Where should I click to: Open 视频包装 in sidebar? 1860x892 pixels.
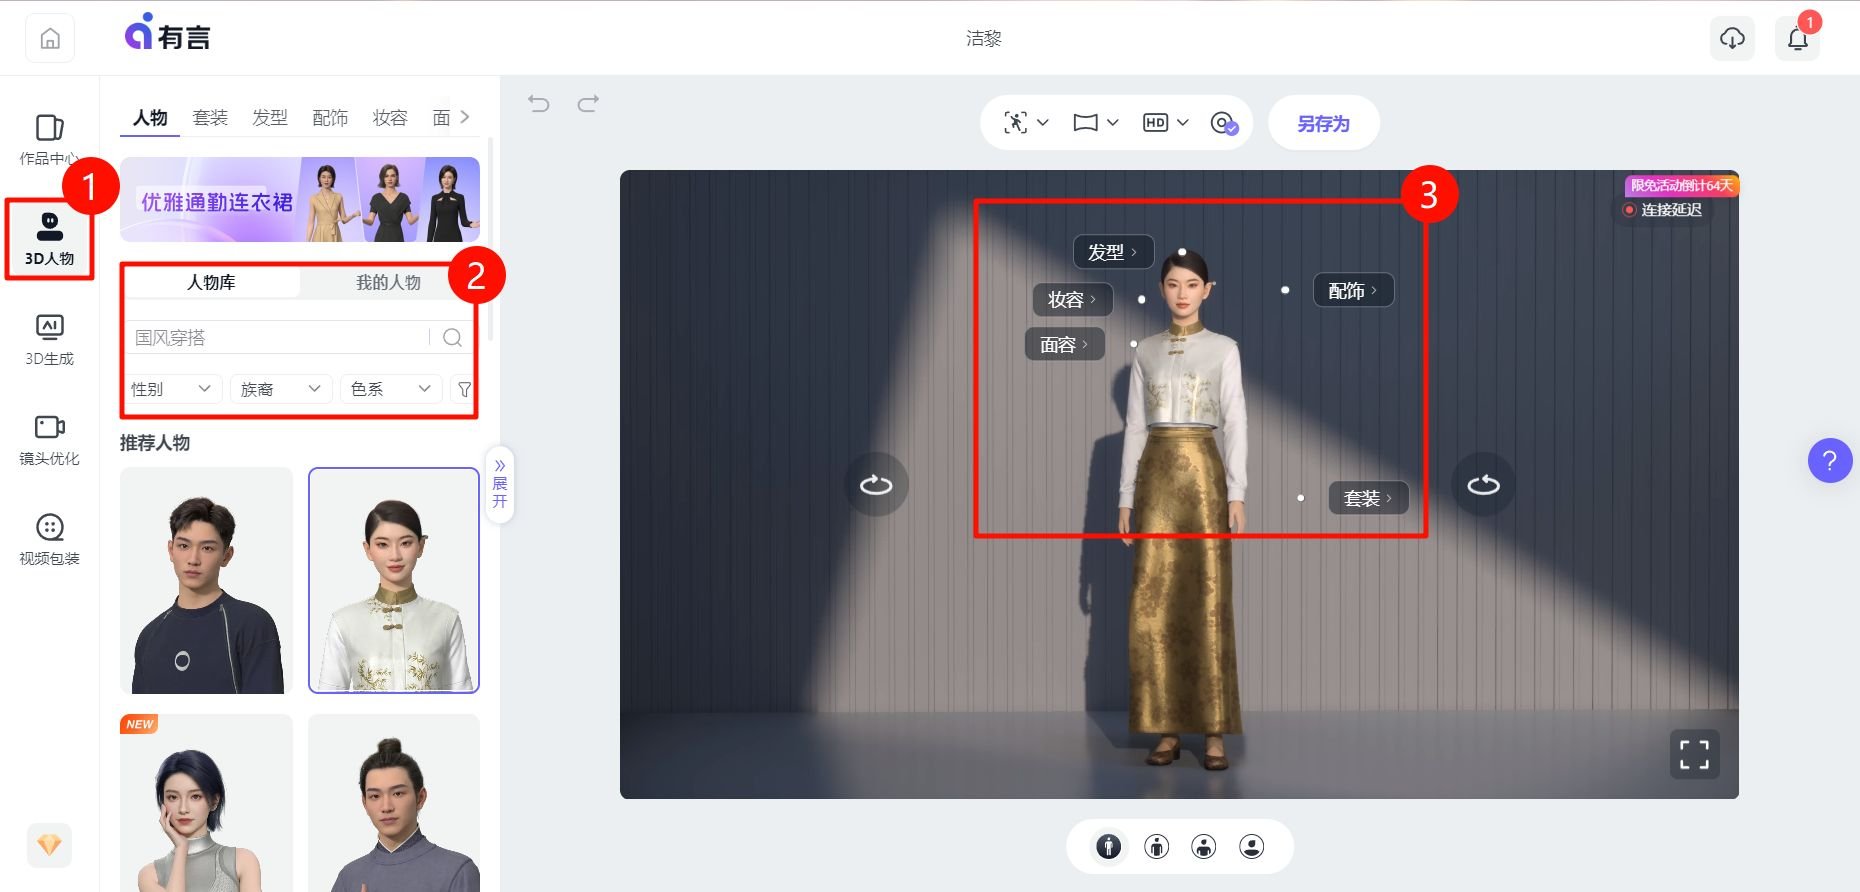[x=49, y=539]
